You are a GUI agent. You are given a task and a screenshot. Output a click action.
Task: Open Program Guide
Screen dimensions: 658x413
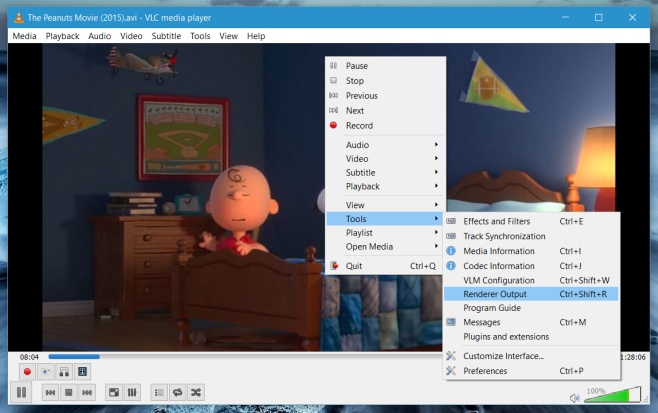click(x=531, y=308)
